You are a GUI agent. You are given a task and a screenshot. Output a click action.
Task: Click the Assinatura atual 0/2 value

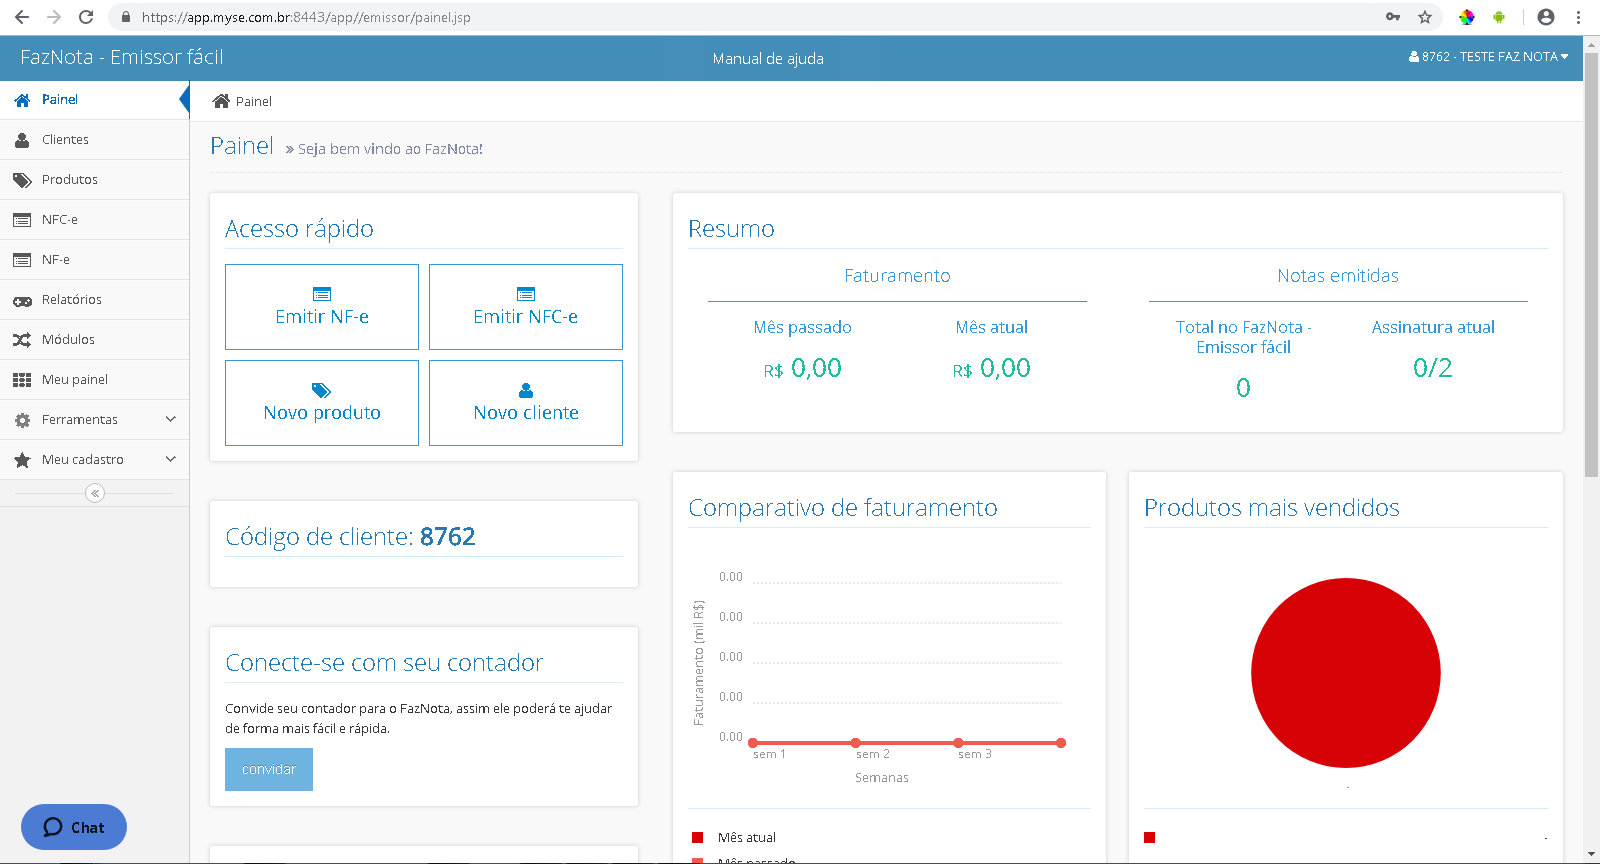pos(1433,368)
